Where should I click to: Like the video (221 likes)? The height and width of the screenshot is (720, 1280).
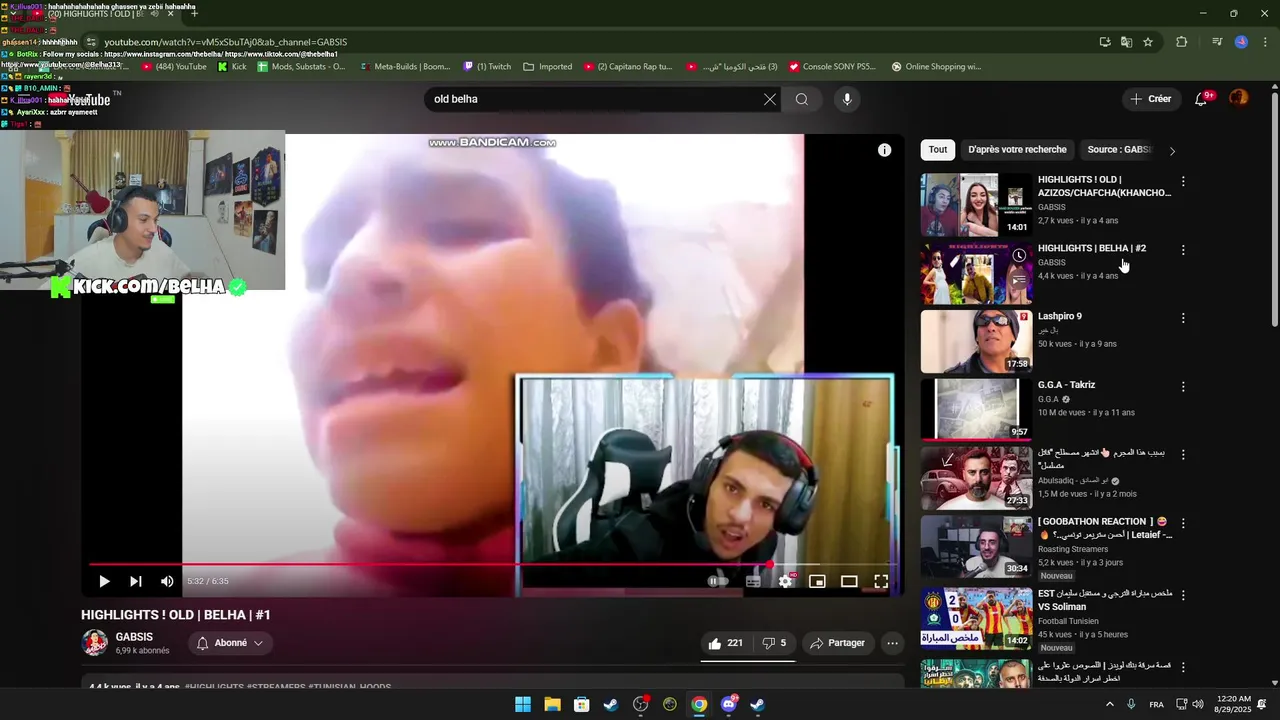[726, 643]
